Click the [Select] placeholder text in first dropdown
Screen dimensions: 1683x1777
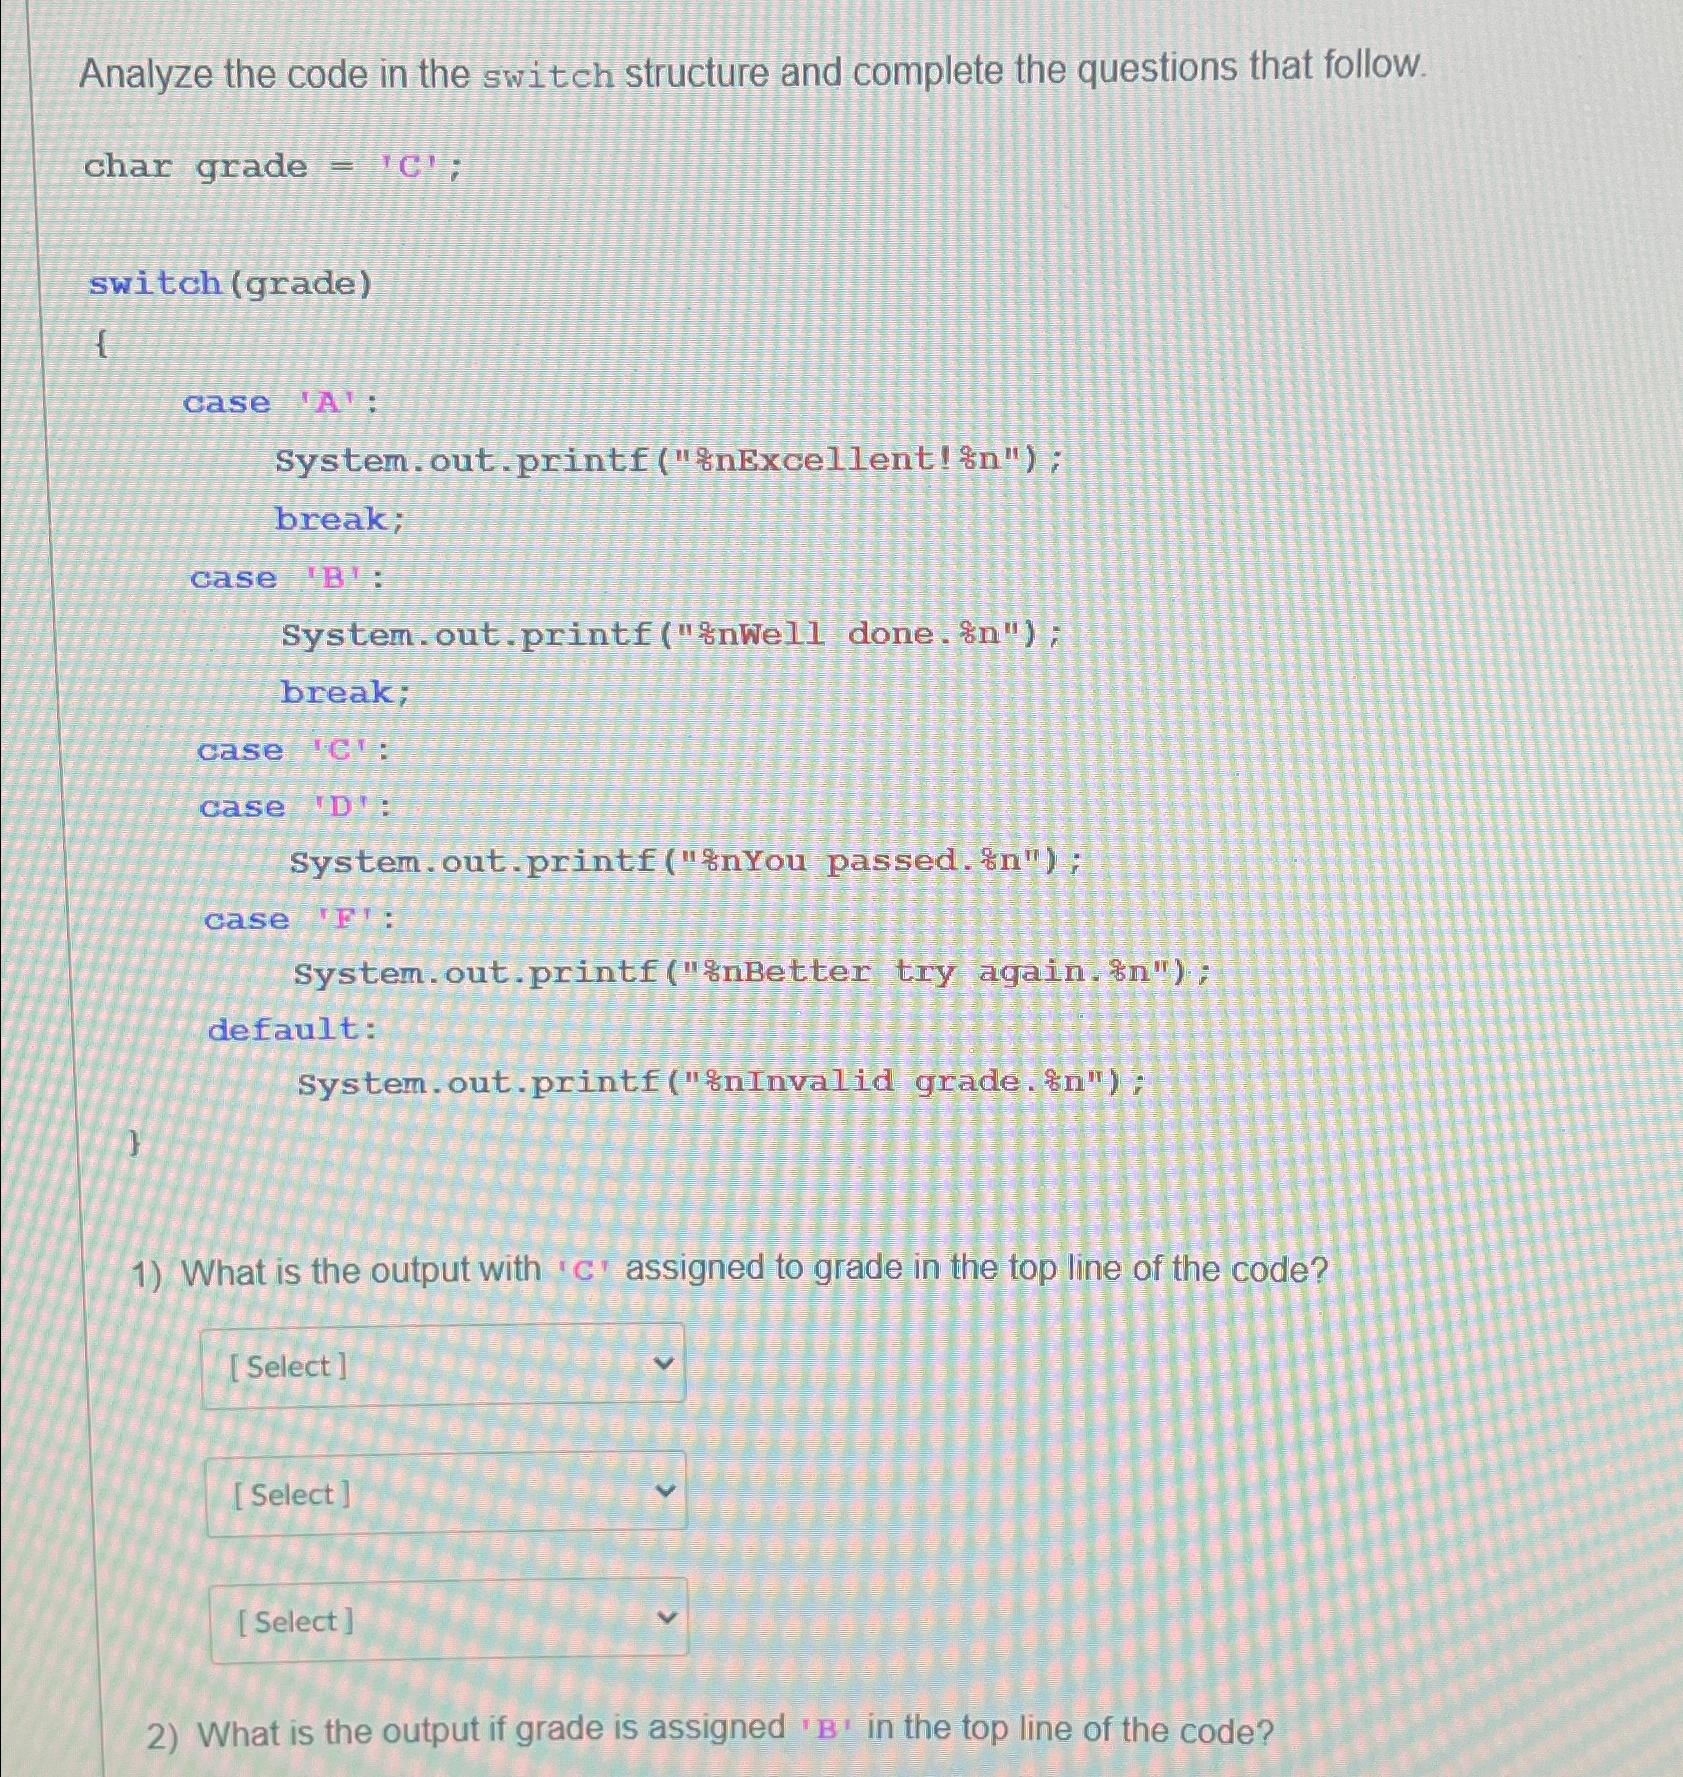pos(288,1366)
